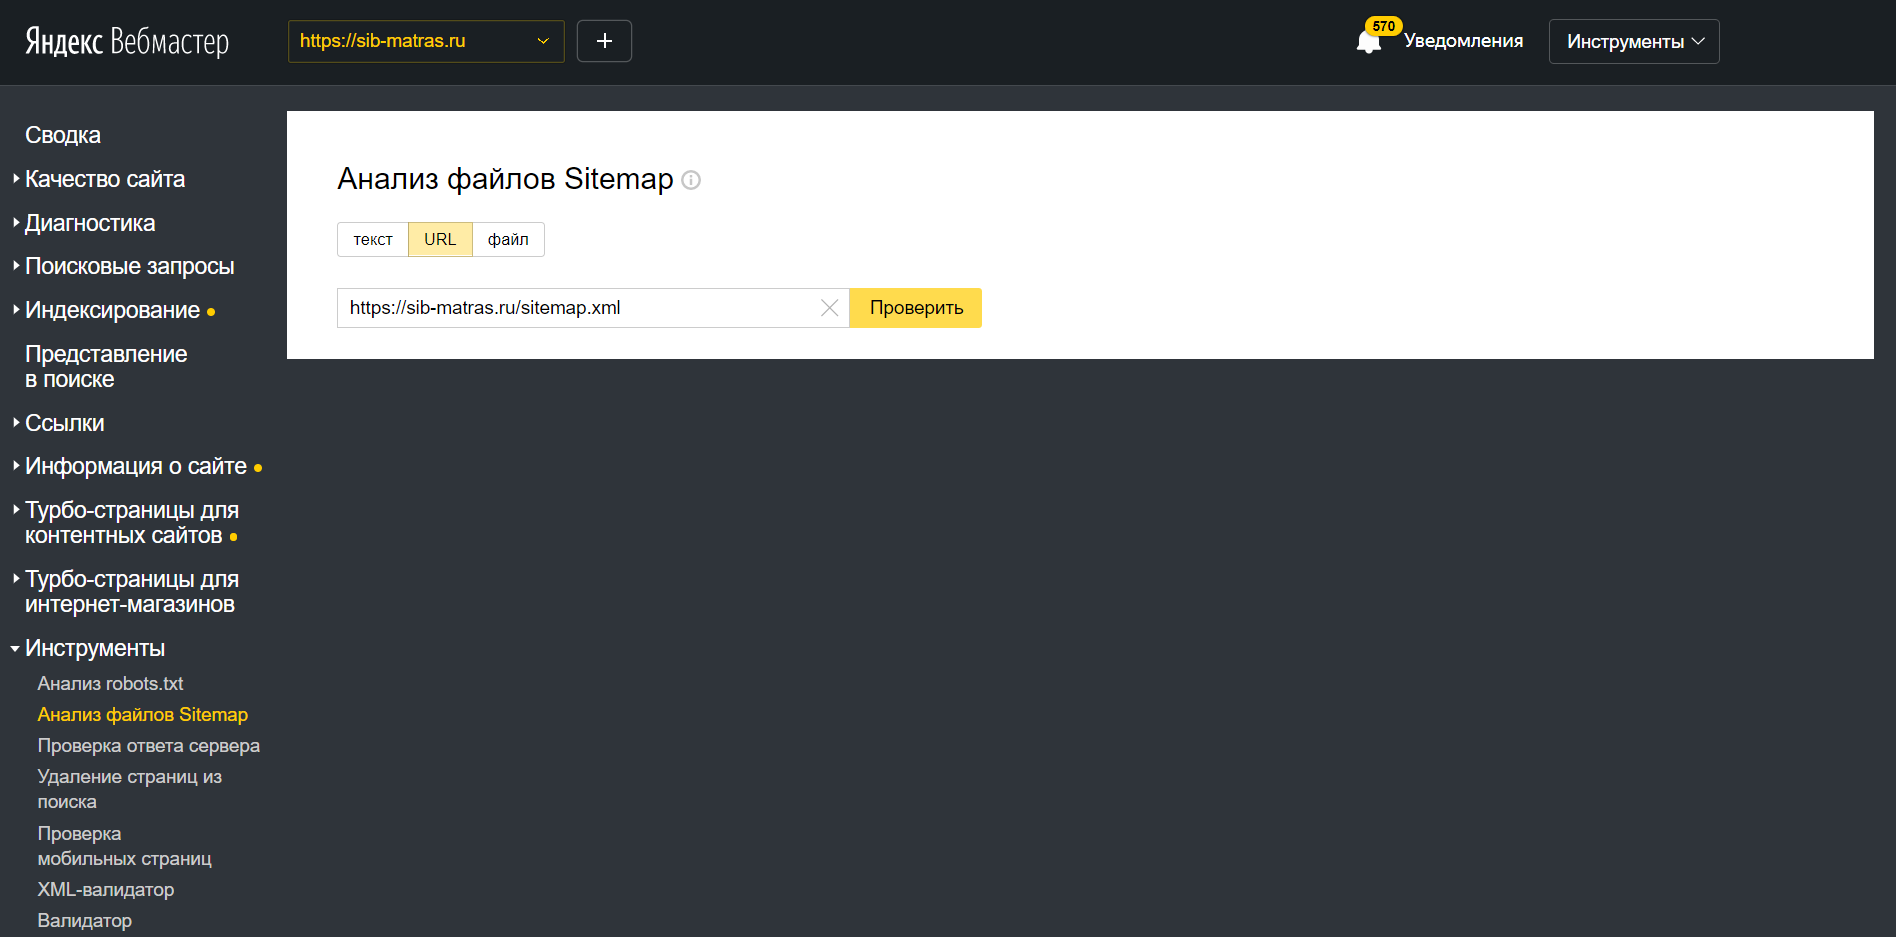Open the info icon beside Sitemap heading
1896x937 pixels.
[x=691, y=180]
